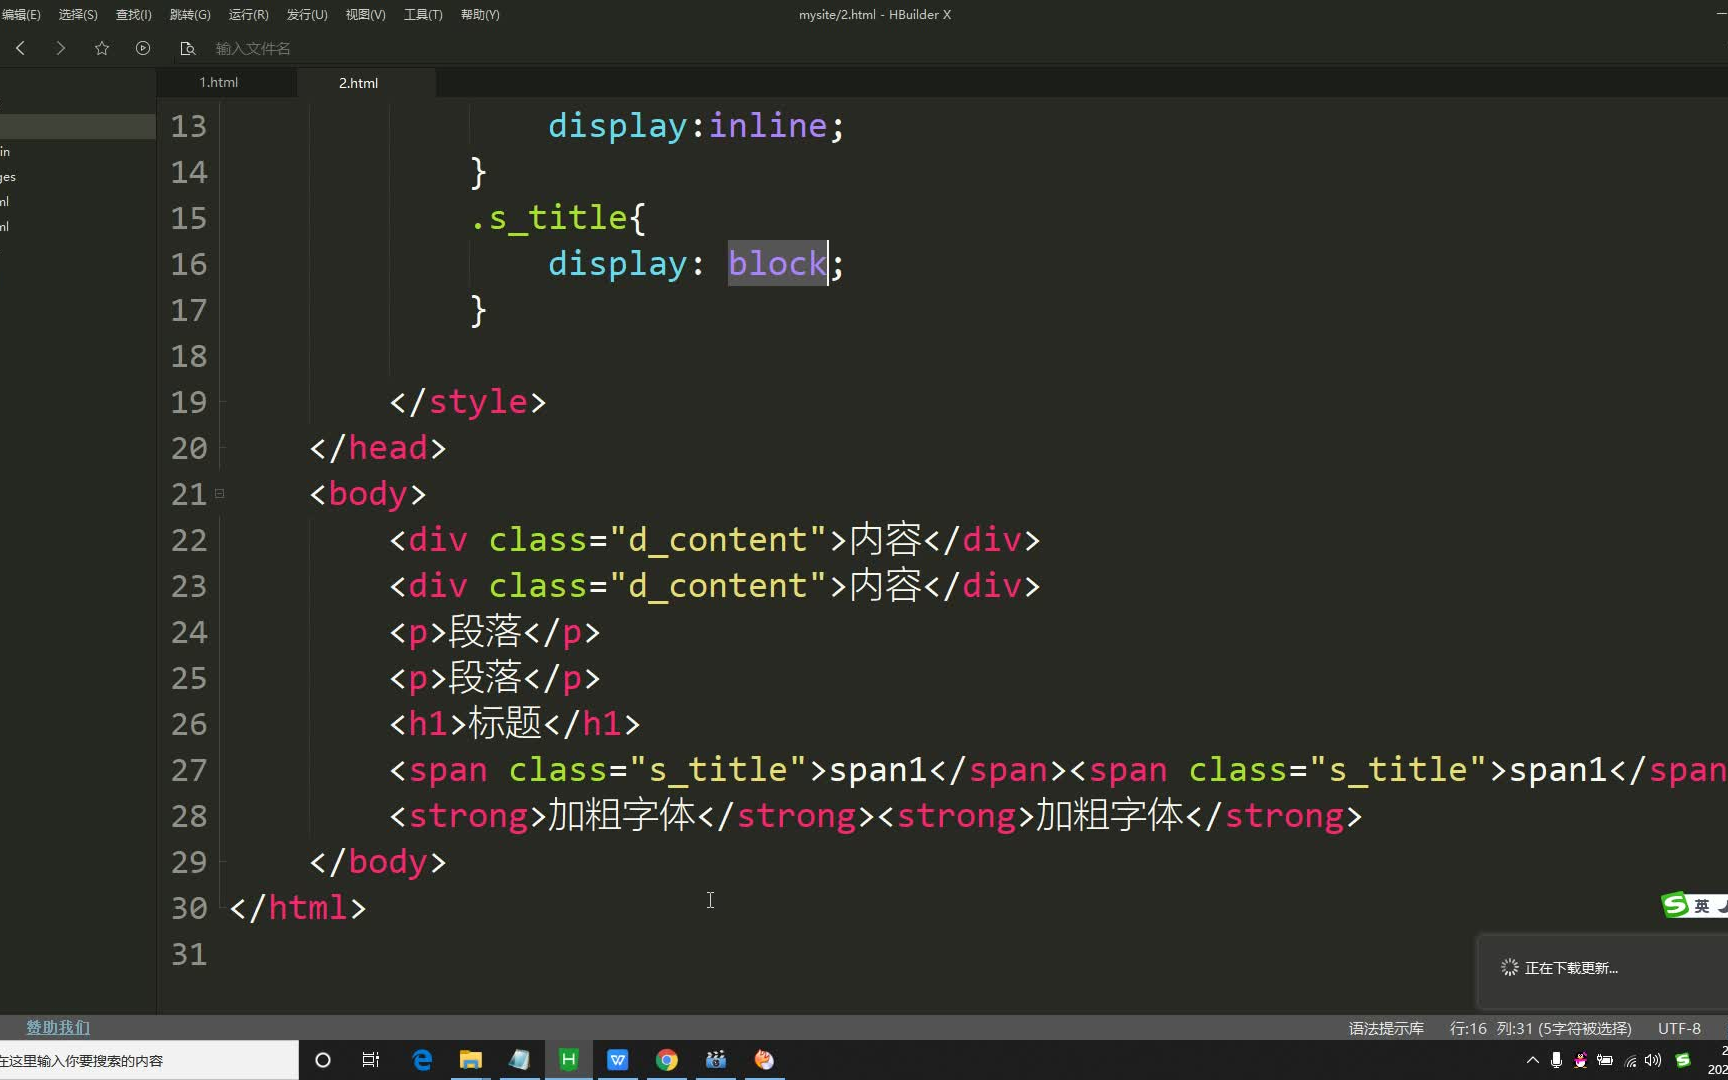1728x1080 pixels.
Task: Click the .s_title selector on line 15
Action: tap(549, 218)
